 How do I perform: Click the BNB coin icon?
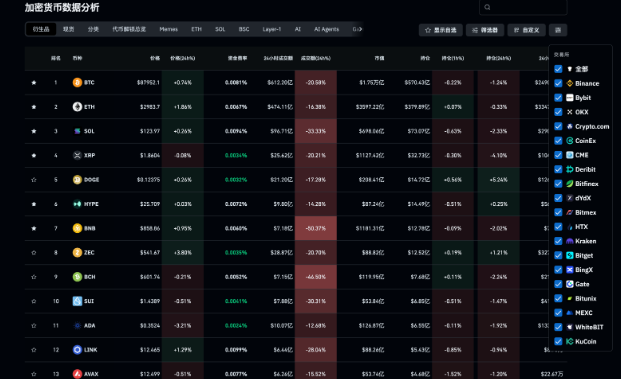click(x=77, y=228)
